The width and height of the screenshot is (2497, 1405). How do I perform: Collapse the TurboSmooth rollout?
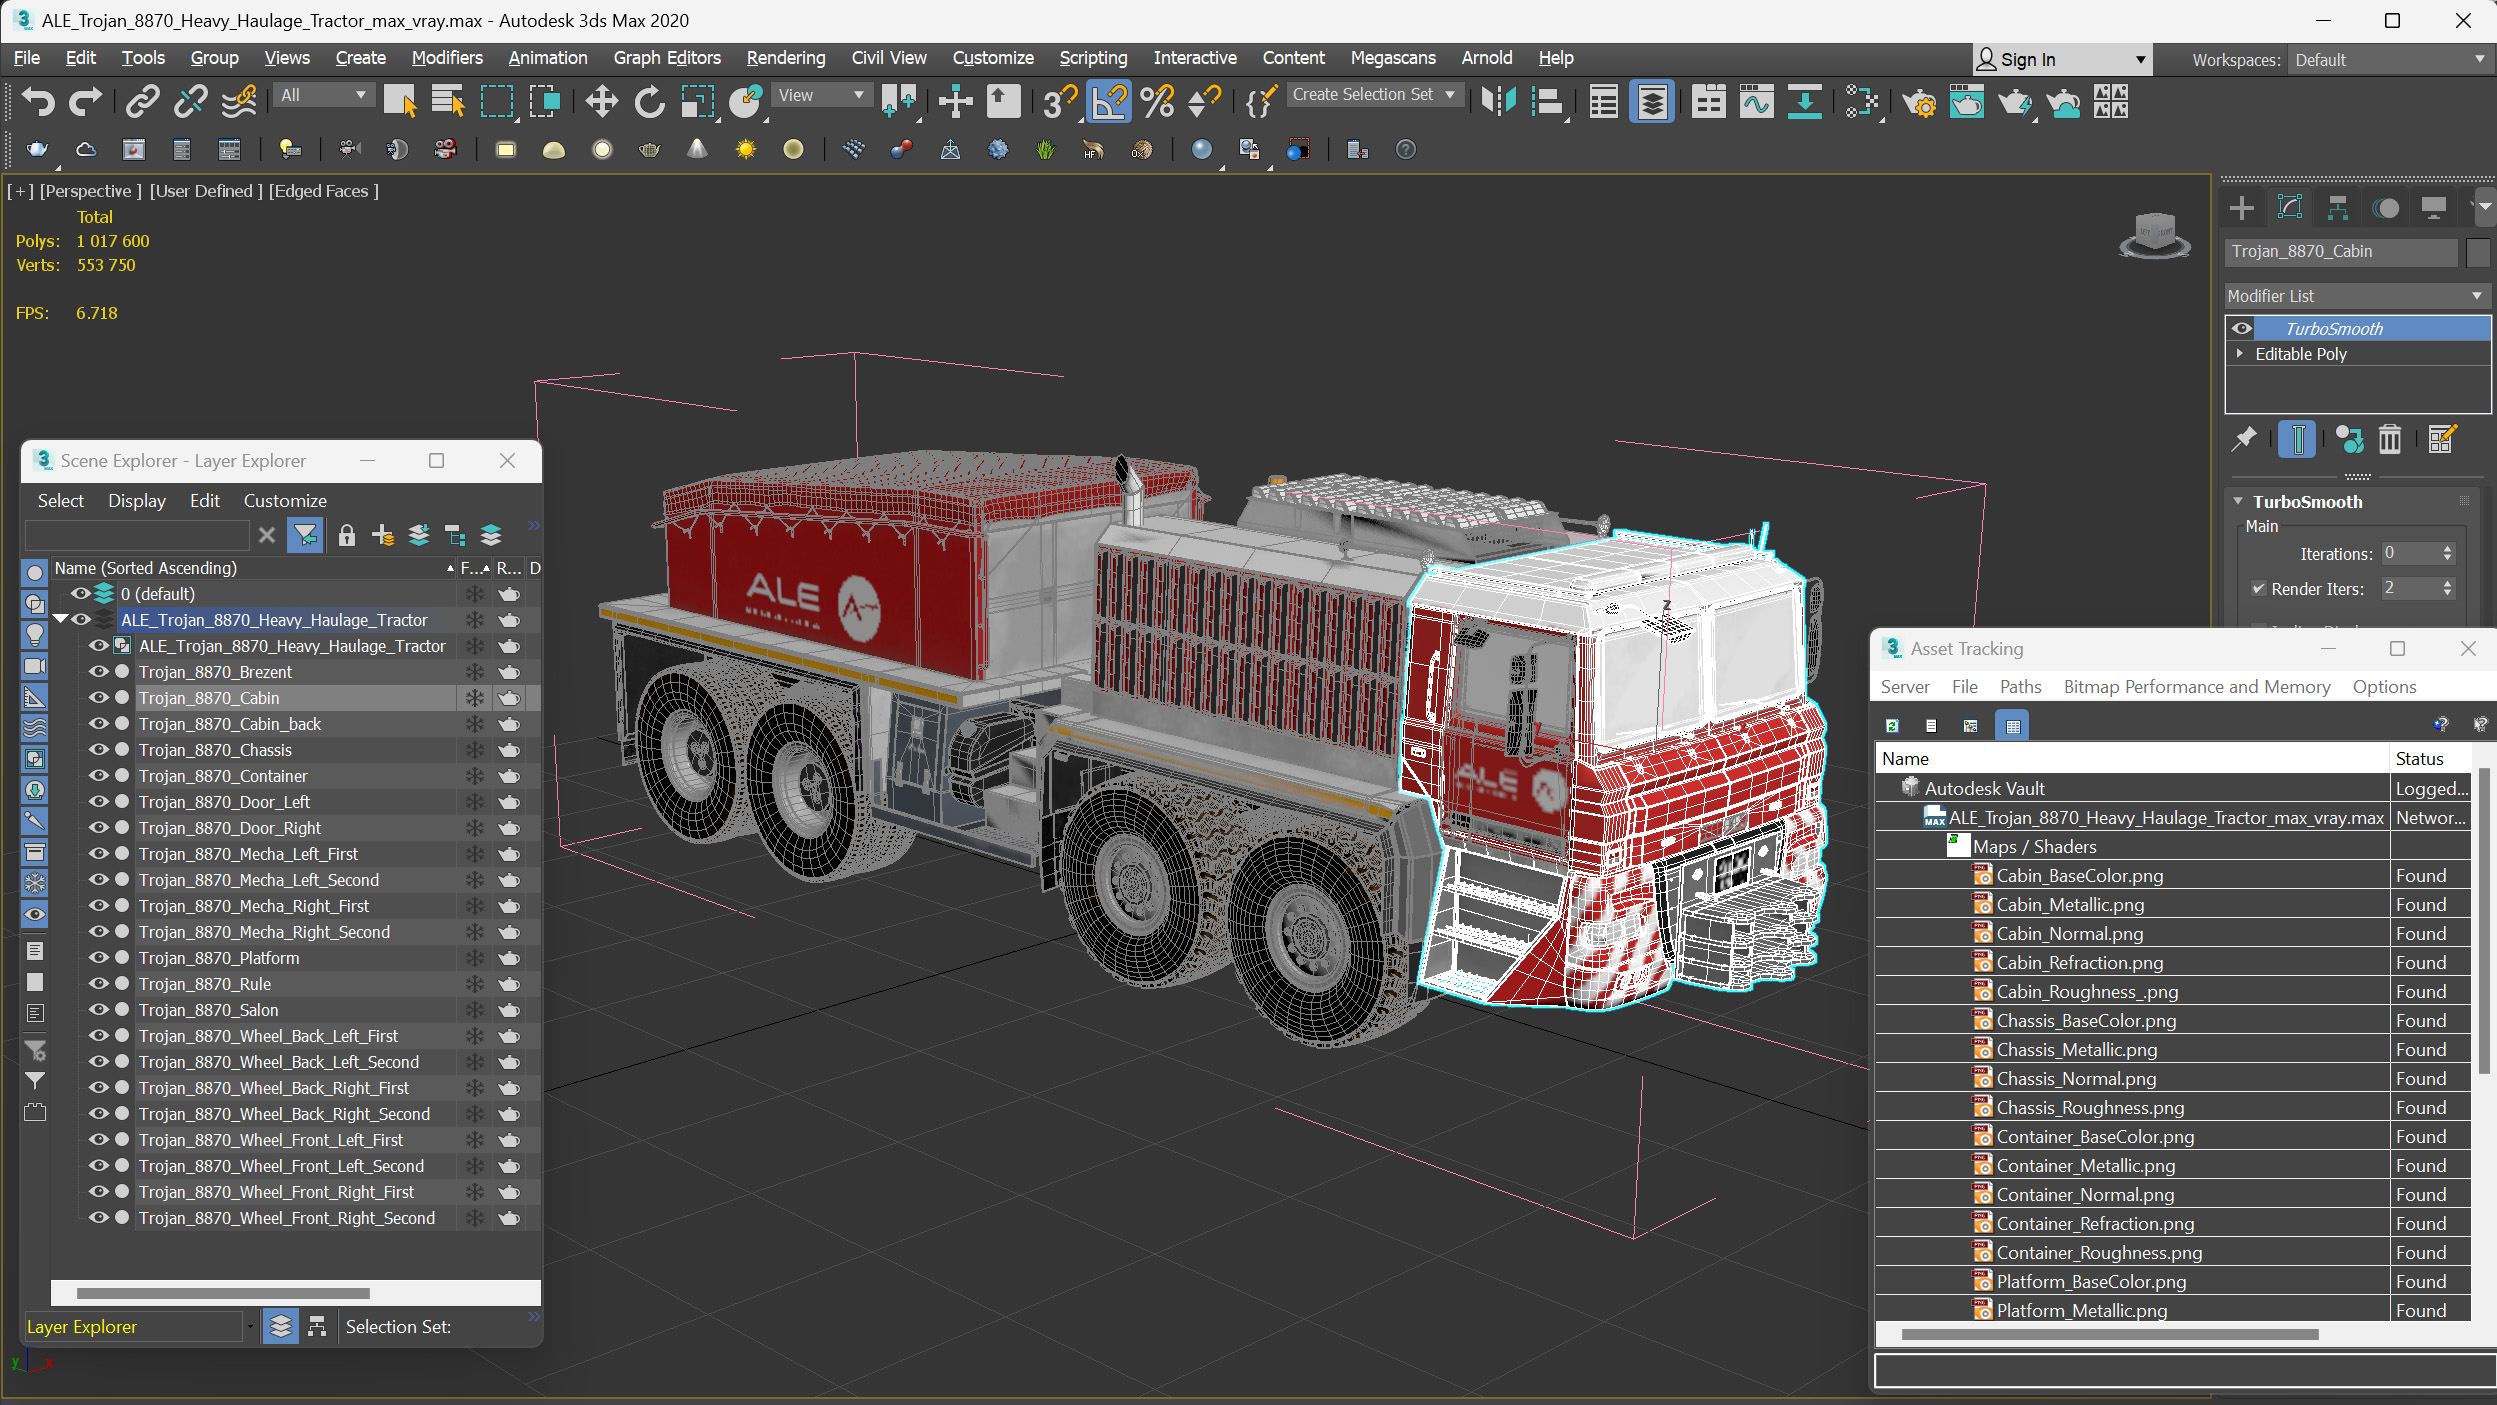tap(2238, 502)
